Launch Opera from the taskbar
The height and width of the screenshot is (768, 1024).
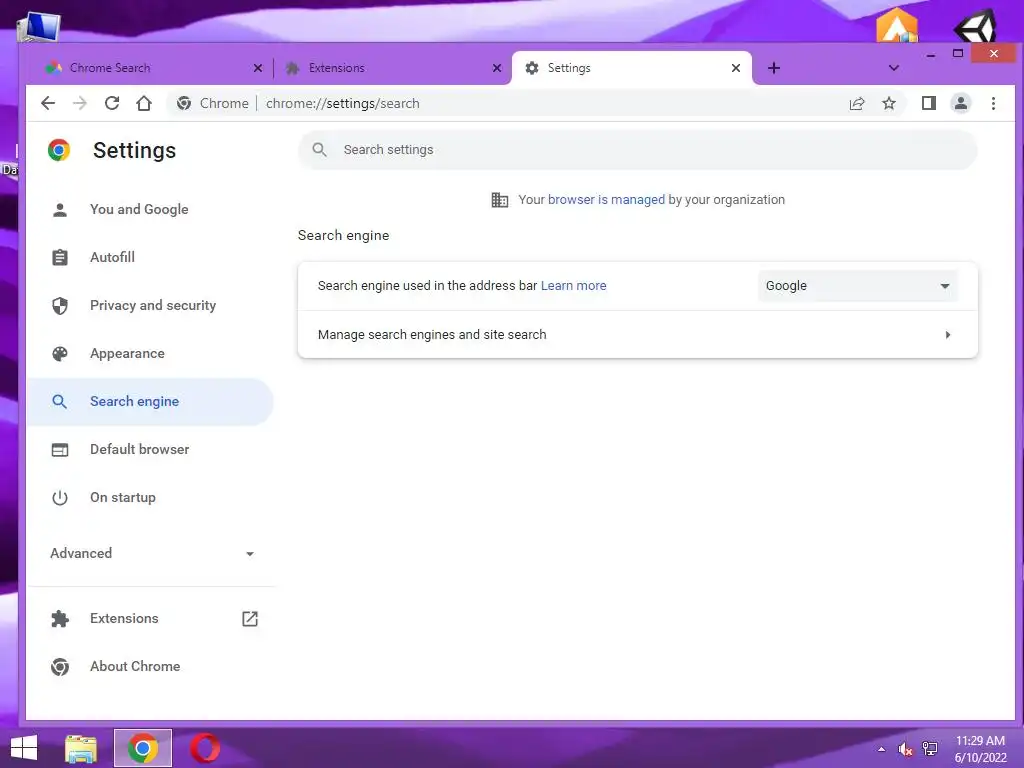click(x=204, y=748)
